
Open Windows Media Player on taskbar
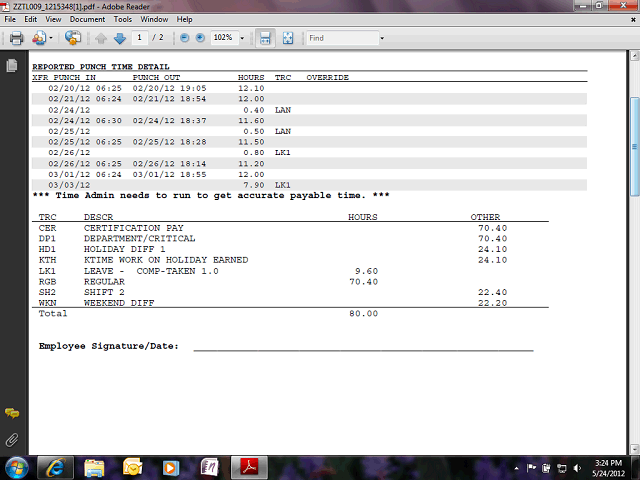point(171,468)
